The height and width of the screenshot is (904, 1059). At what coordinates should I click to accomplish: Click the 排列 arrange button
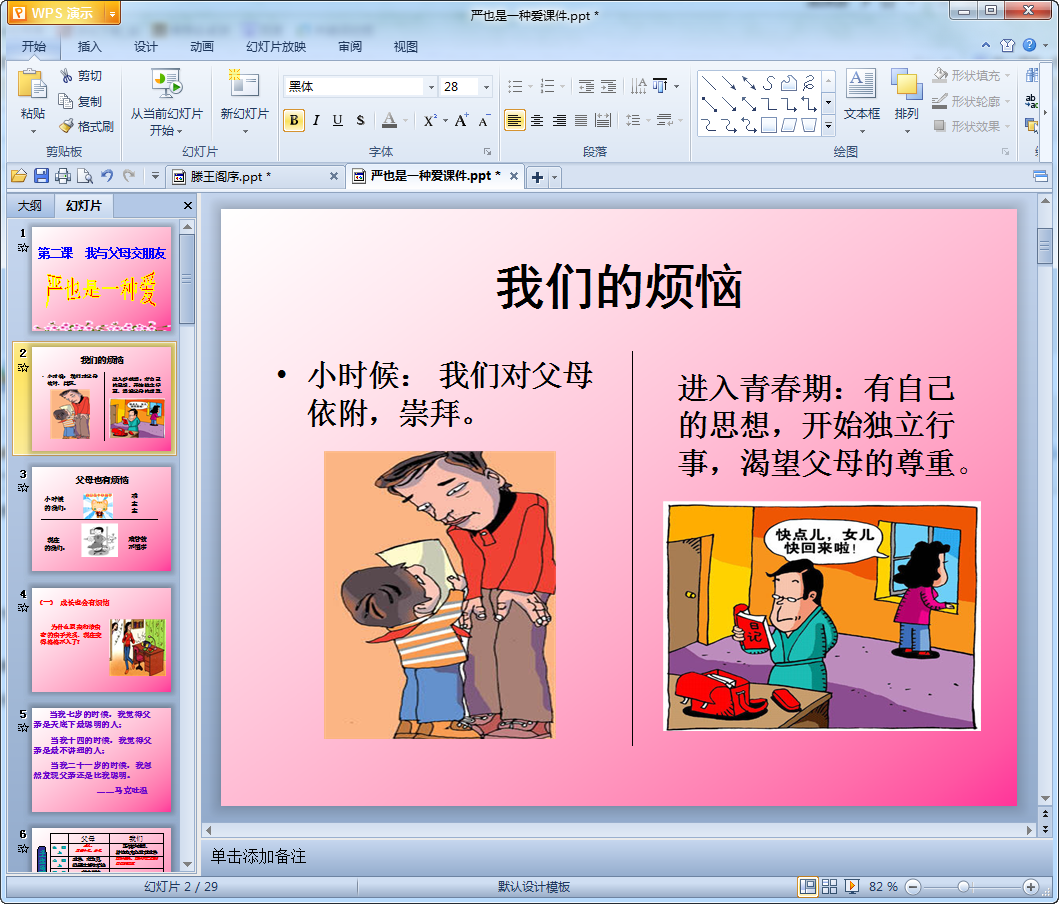point(906,99)
